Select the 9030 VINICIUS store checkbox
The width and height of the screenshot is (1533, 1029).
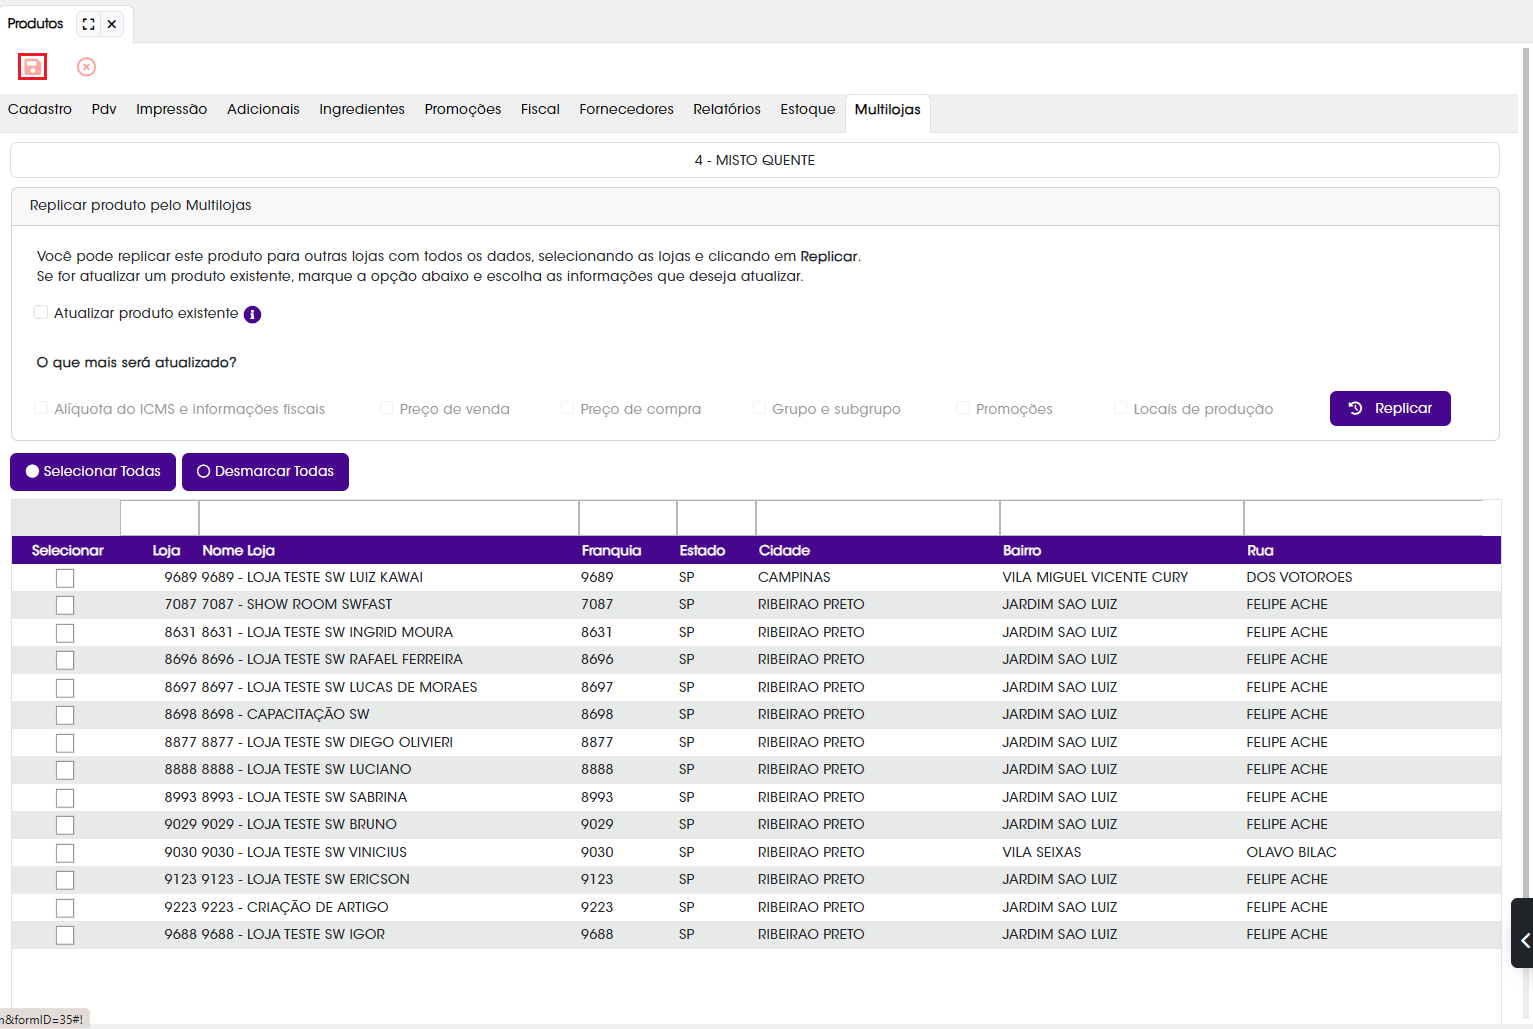(x=65, y=853)
